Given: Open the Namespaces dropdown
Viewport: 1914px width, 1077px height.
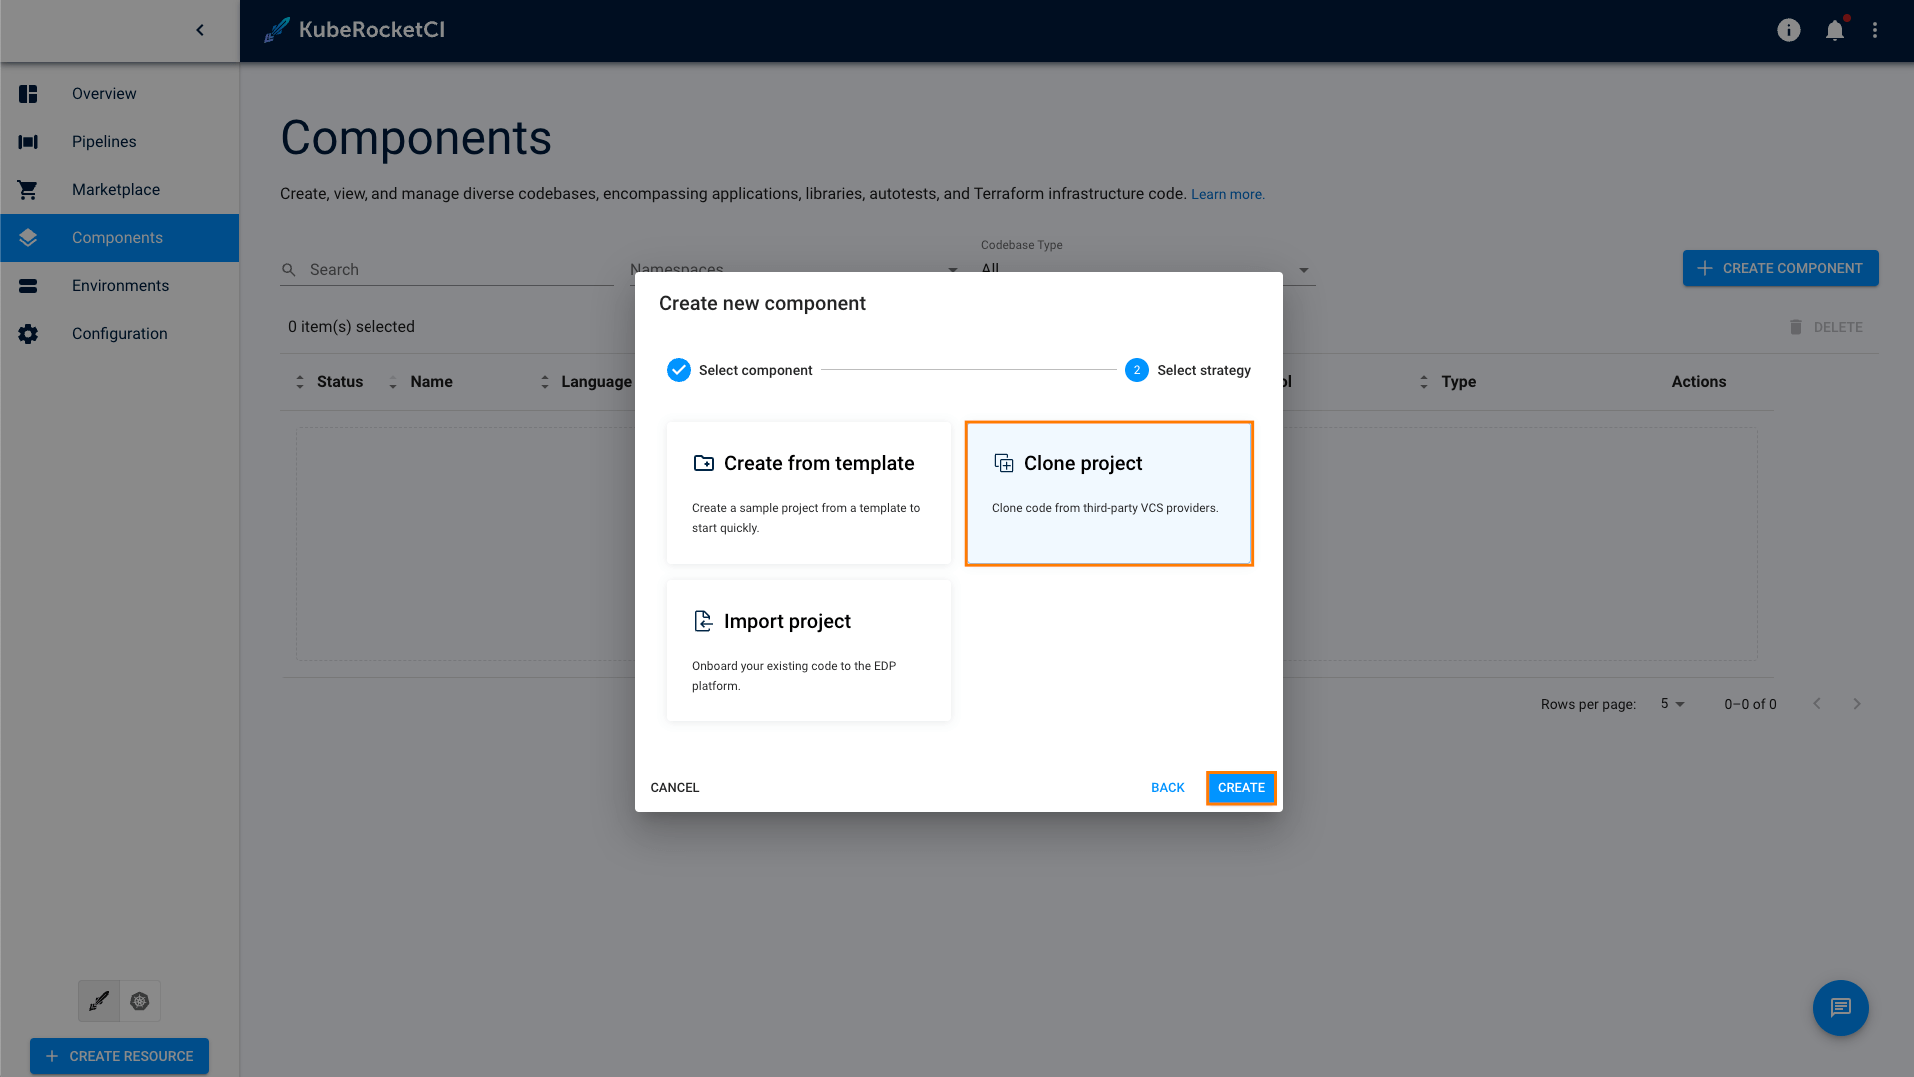Looking at the screenshot, I should pyautogui.click(x=952, y=269).
